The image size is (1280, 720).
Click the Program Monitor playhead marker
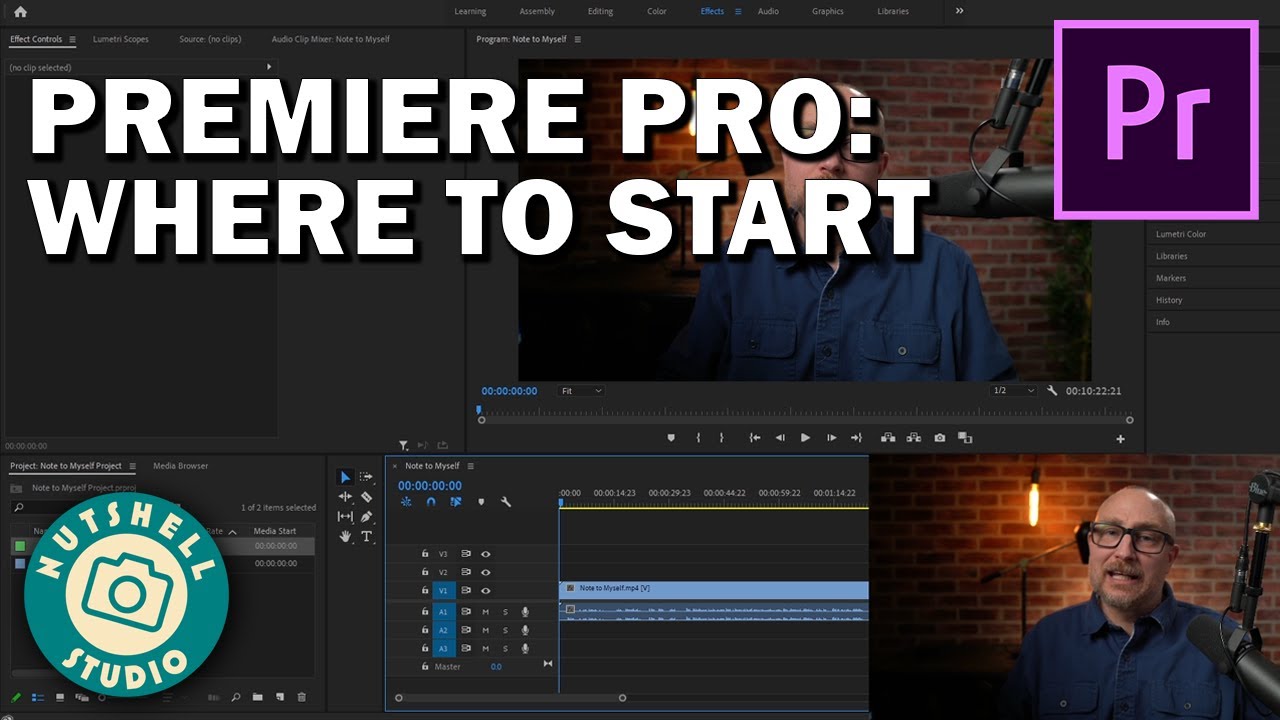pyautogui.click(x=479, y=410)
